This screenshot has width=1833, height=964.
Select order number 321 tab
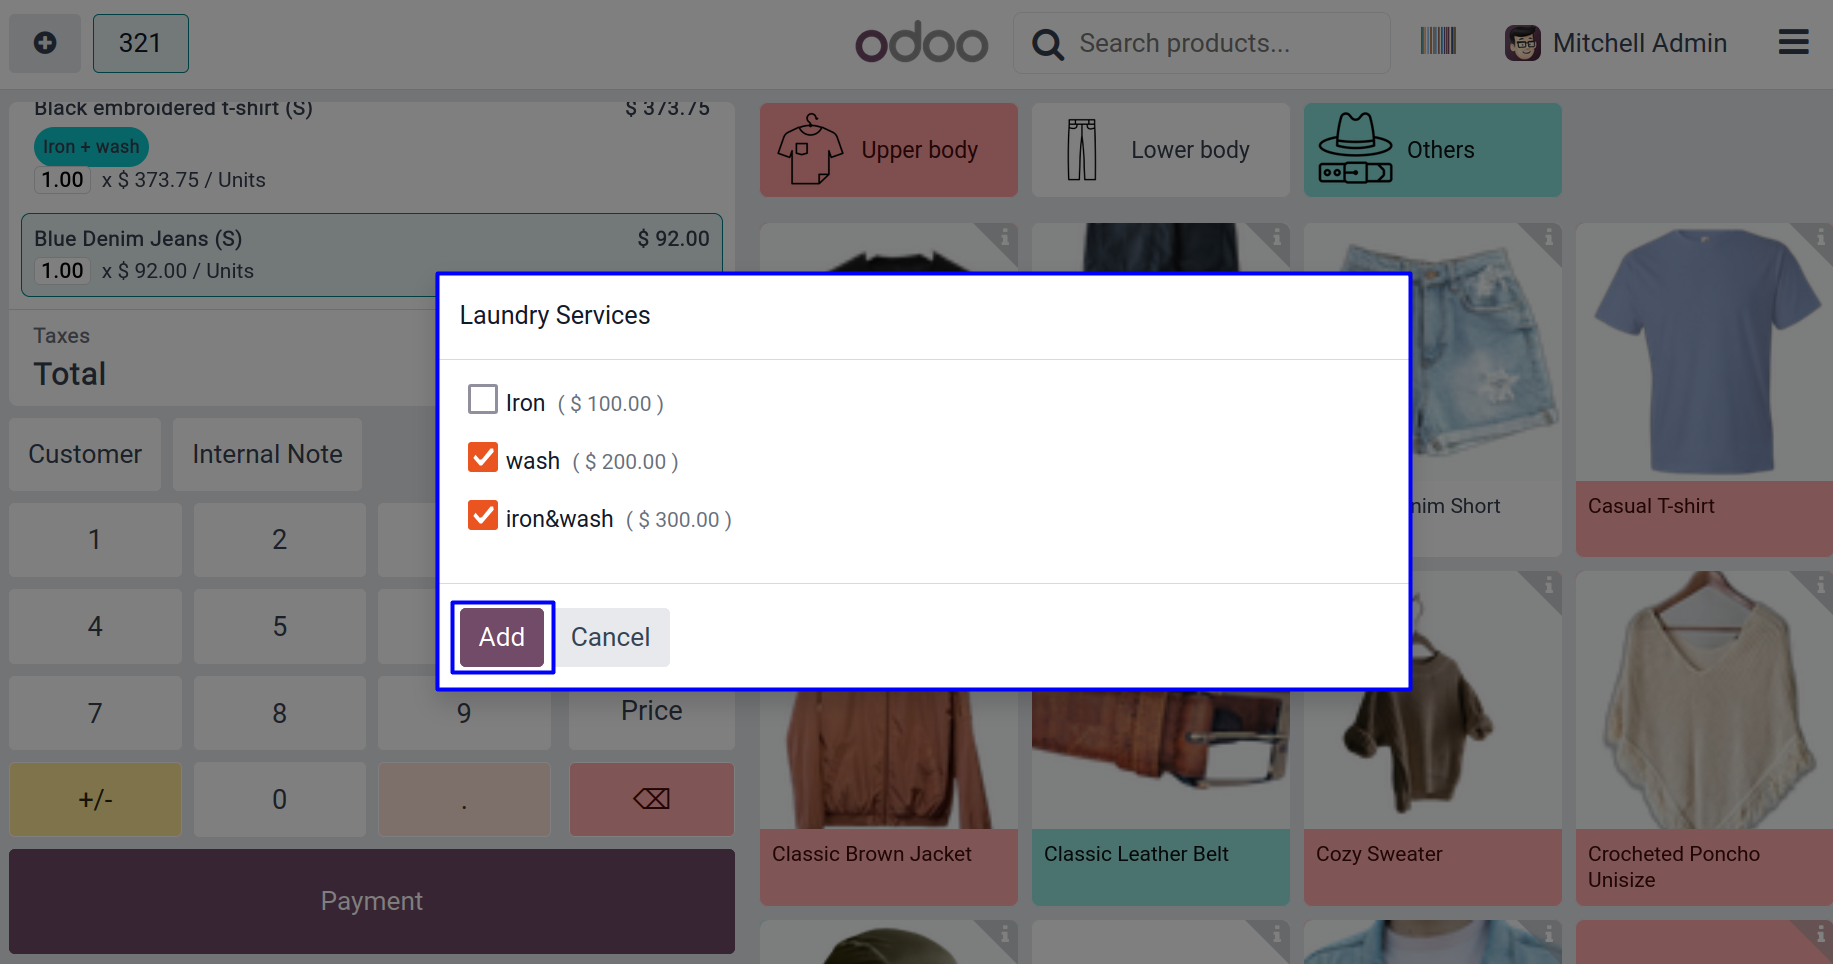pyautogui.click(x=140, y=43)
